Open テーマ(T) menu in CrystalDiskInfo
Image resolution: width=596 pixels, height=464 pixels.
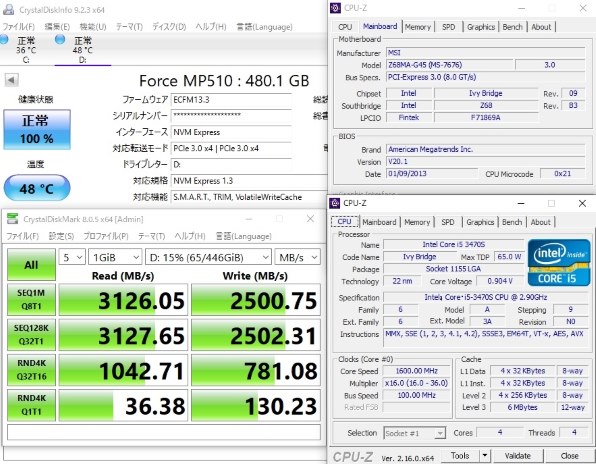point(129,27)
